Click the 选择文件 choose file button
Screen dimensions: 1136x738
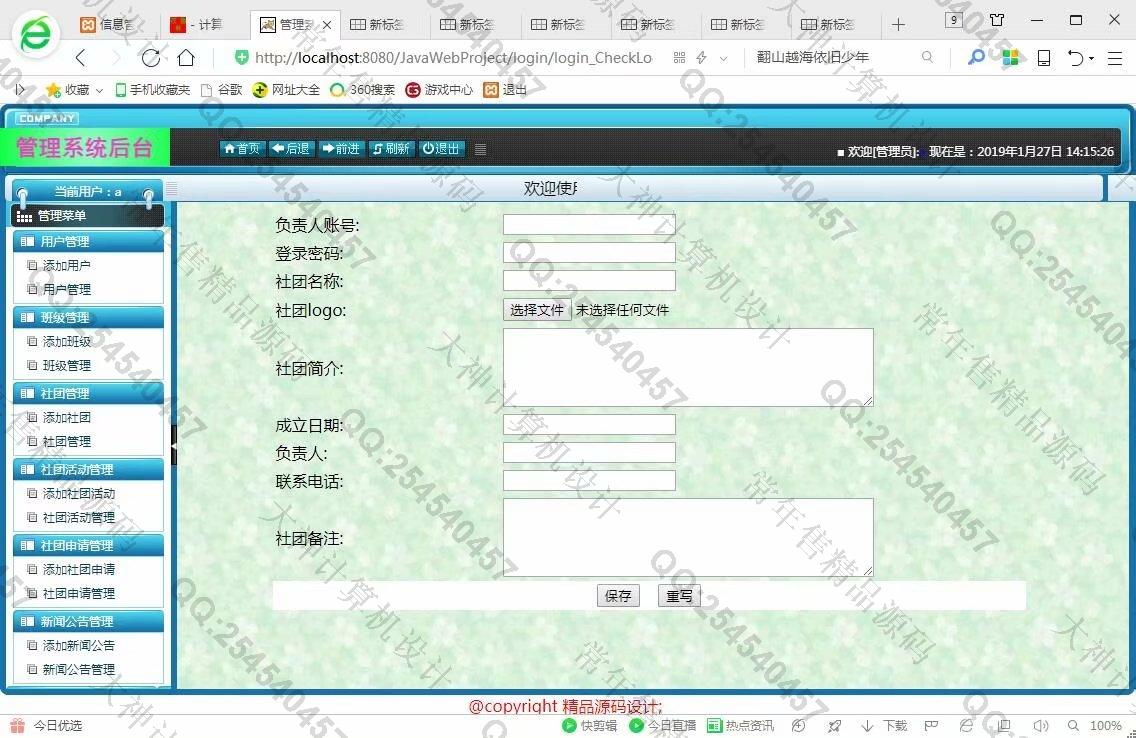pyautogui.click(x=537, y=310)
